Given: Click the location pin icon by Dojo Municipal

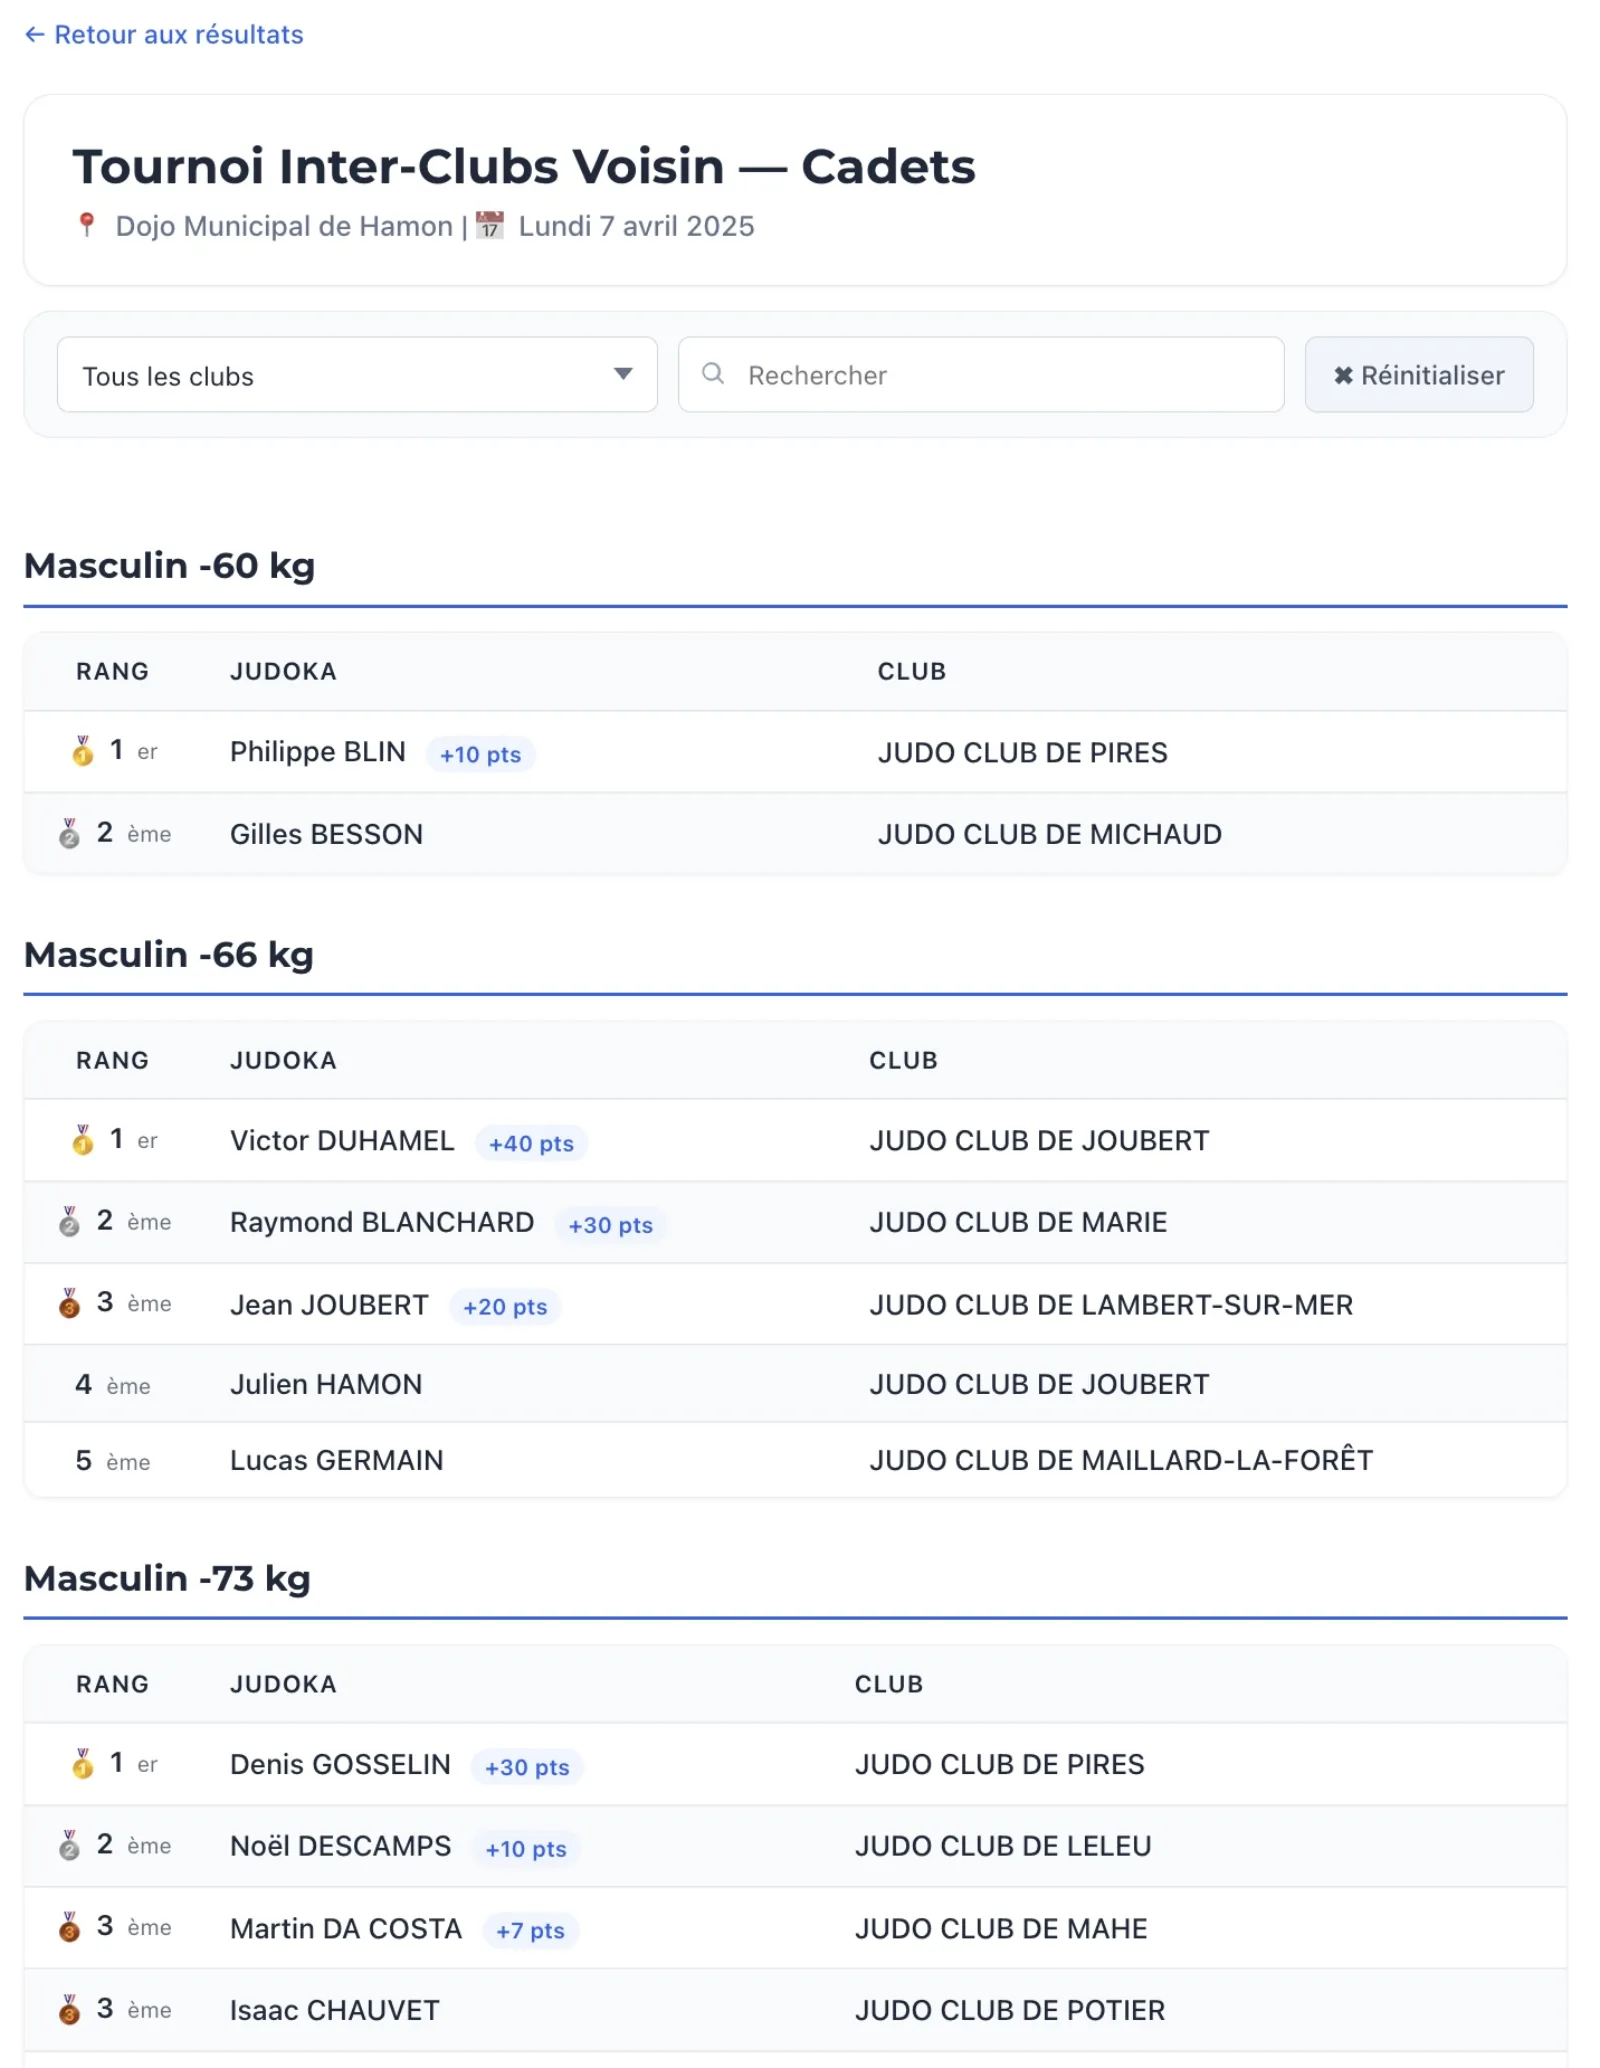Looking at the screenshot, I should pos(87,225).
